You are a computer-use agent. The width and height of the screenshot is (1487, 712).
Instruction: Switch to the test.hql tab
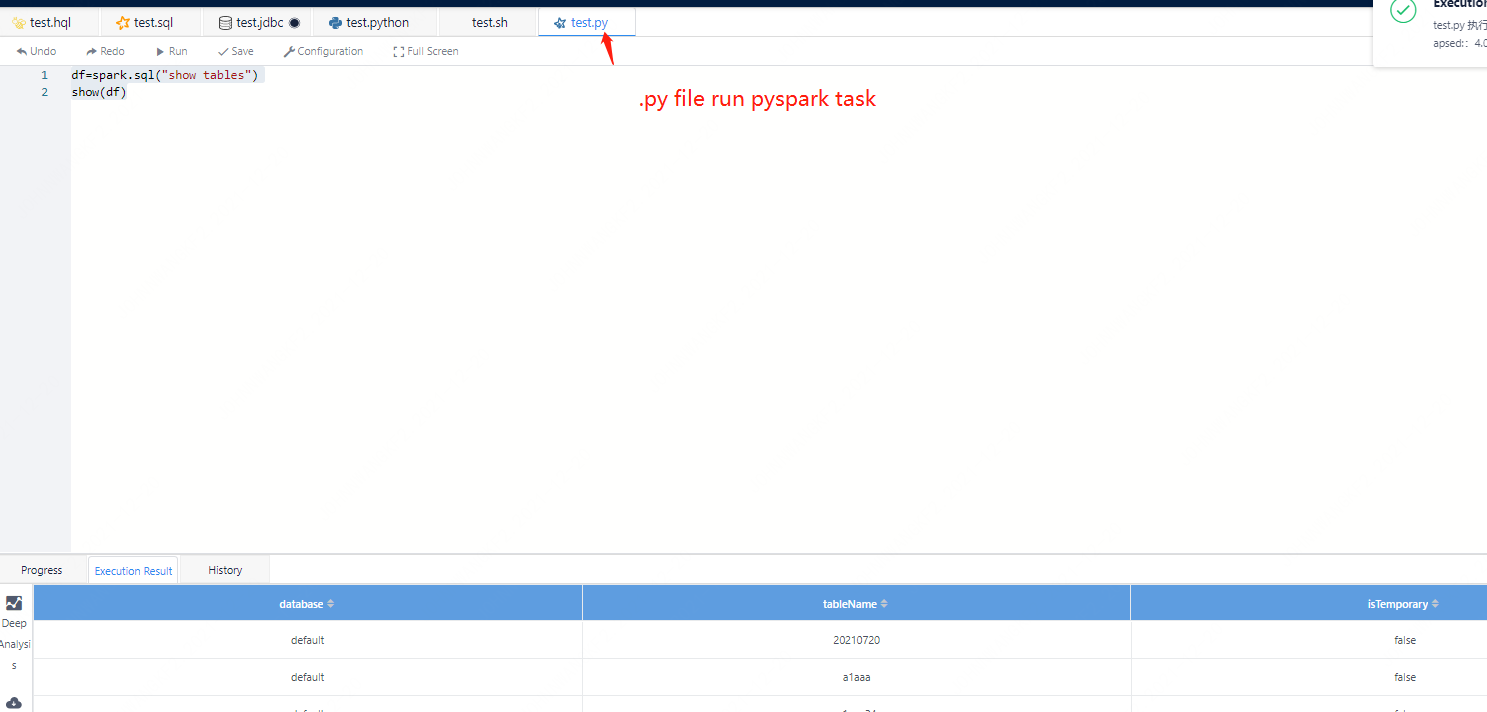coord(42,22)
